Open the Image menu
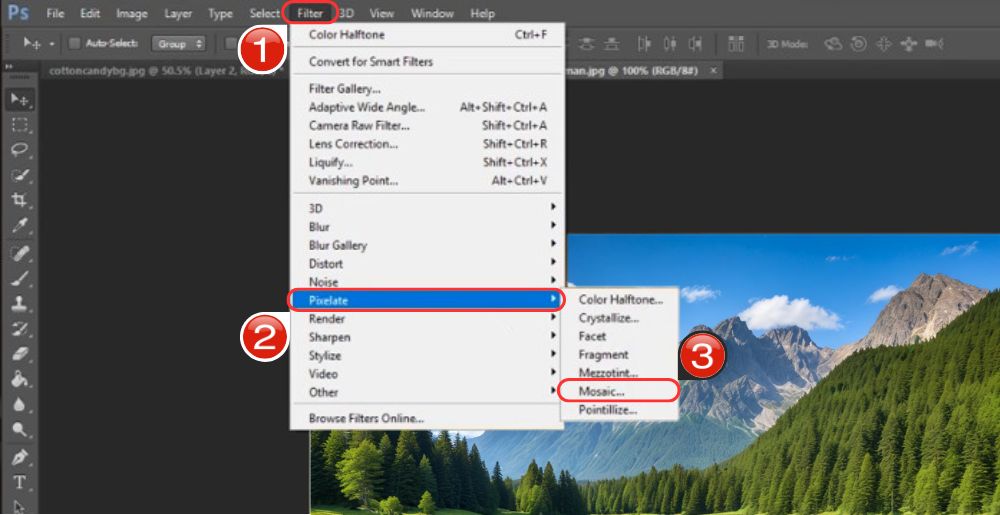The width and height of the screenshot is (1000, 515). tap(132, 14)
